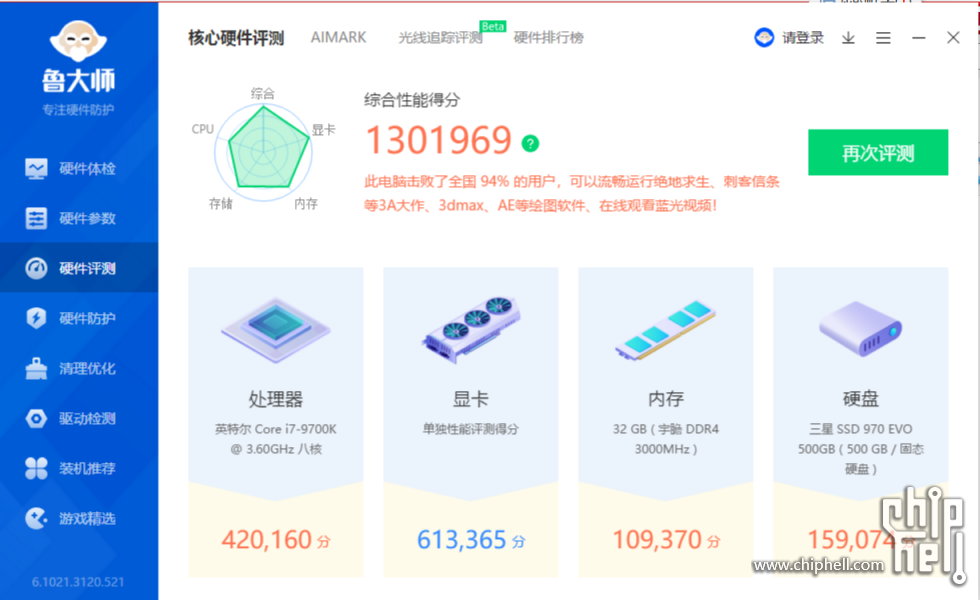Minimize the 鲁大师 window
Image resolution: width=980 pixels, height=600 pixels.
click(918, 38)
